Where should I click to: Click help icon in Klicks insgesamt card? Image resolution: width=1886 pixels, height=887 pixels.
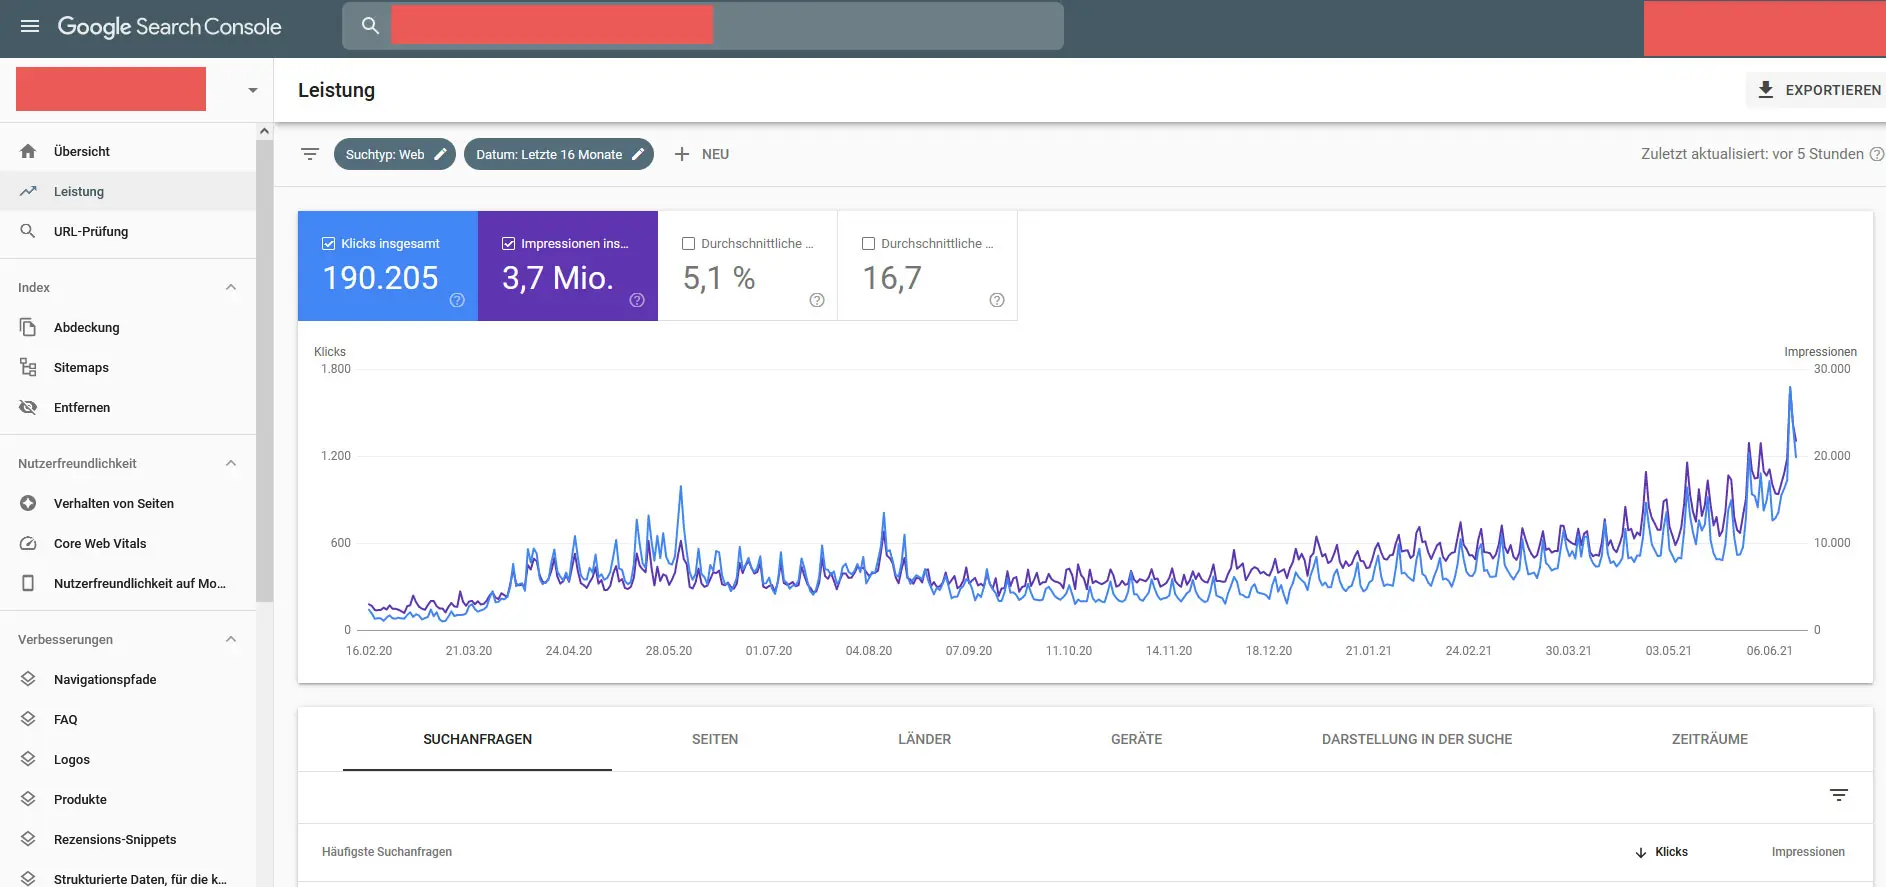click(x=457, y=300)
